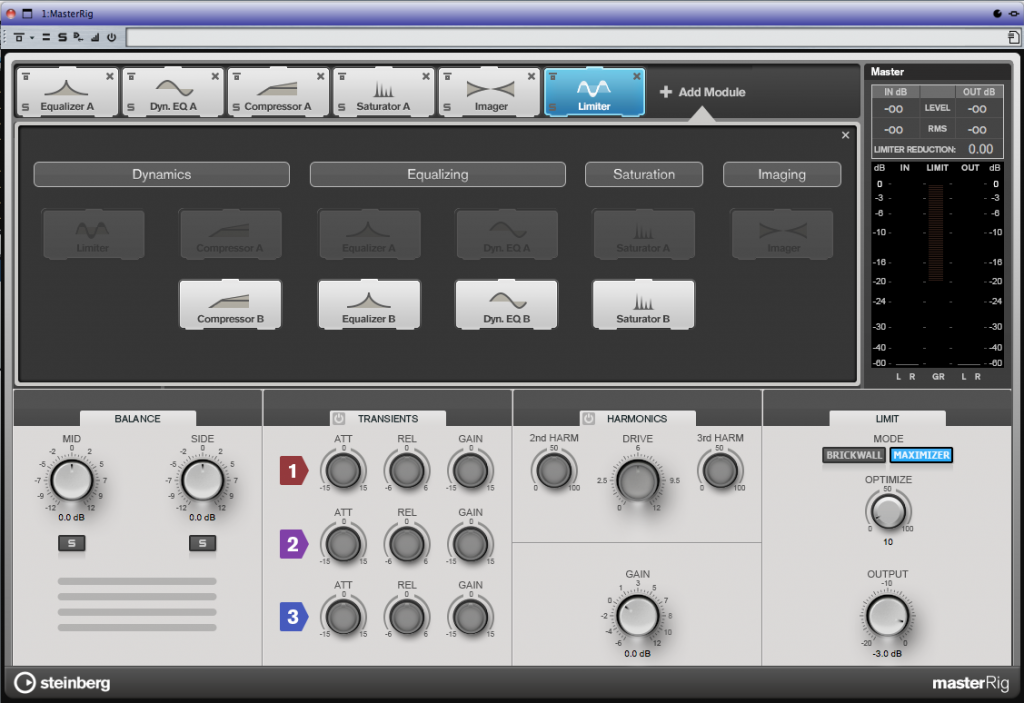The image size is (1024, 703).
Task: Click the harmonics DRIVE knob
Action: click(x=638, y=480)
